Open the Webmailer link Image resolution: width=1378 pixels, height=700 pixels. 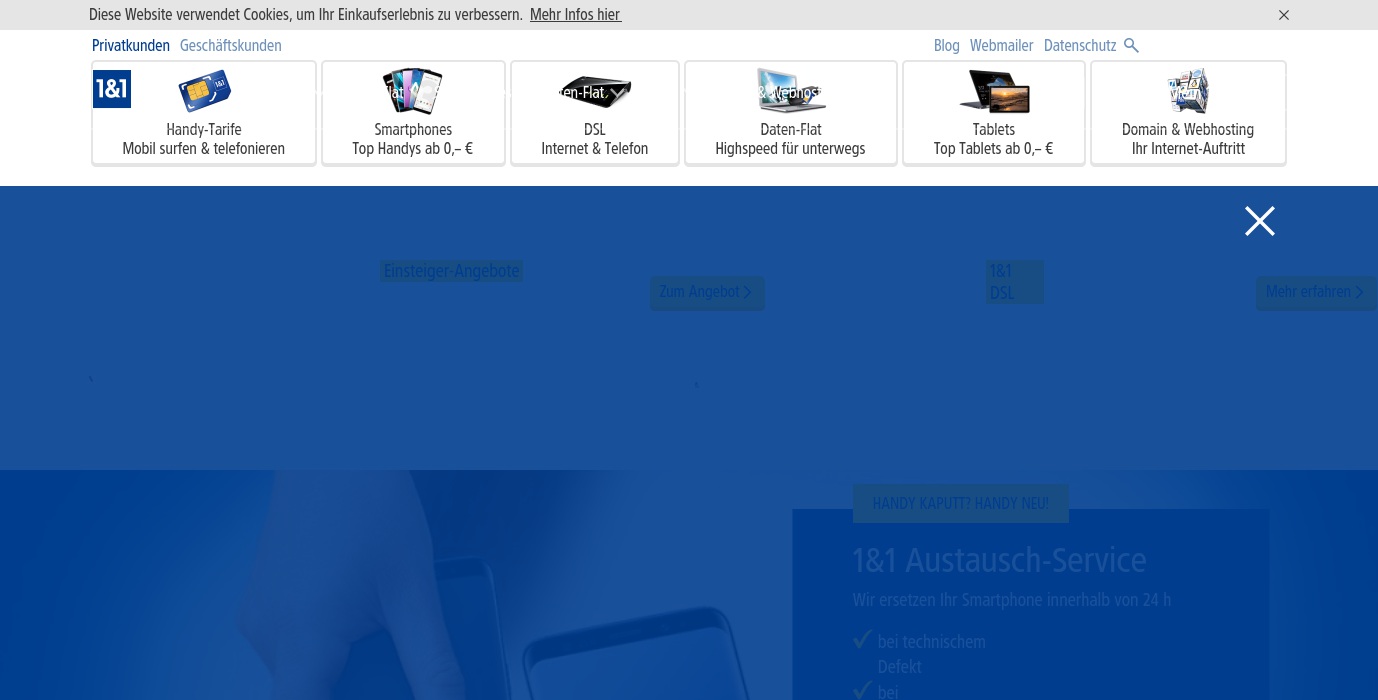click(x=1001, y=45)
